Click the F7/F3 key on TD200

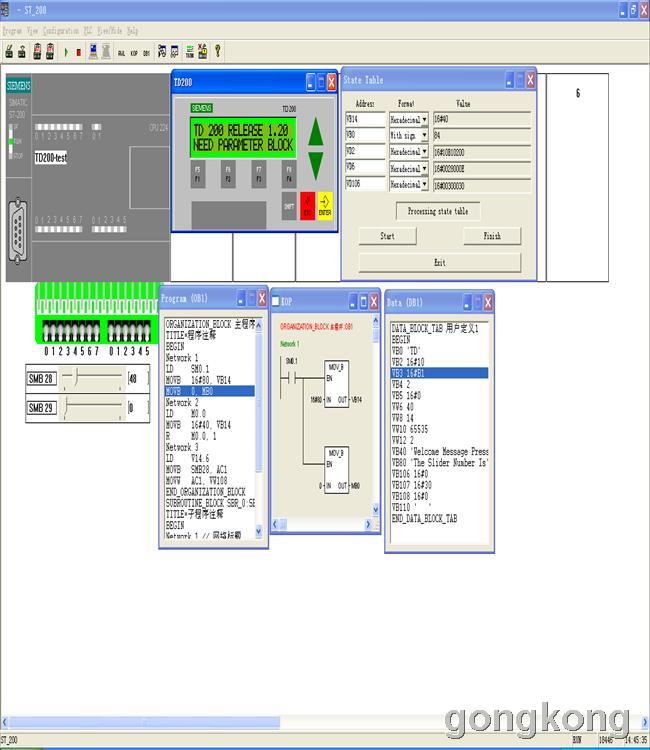coord(259,174)
